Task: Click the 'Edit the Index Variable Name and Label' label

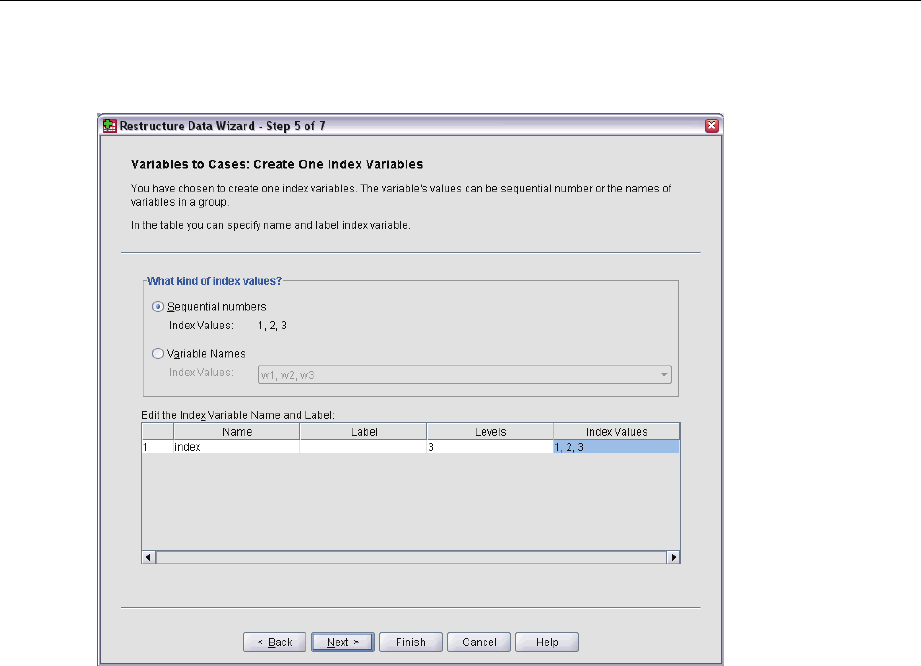Action: pyautogui.click(x=238, y=415)
